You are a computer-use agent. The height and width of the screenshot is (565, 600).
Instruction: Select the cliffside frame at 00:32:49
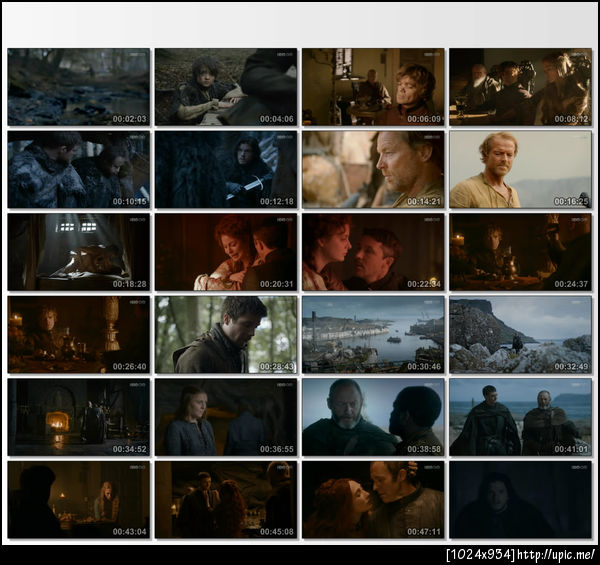click(x=520, y=335)
